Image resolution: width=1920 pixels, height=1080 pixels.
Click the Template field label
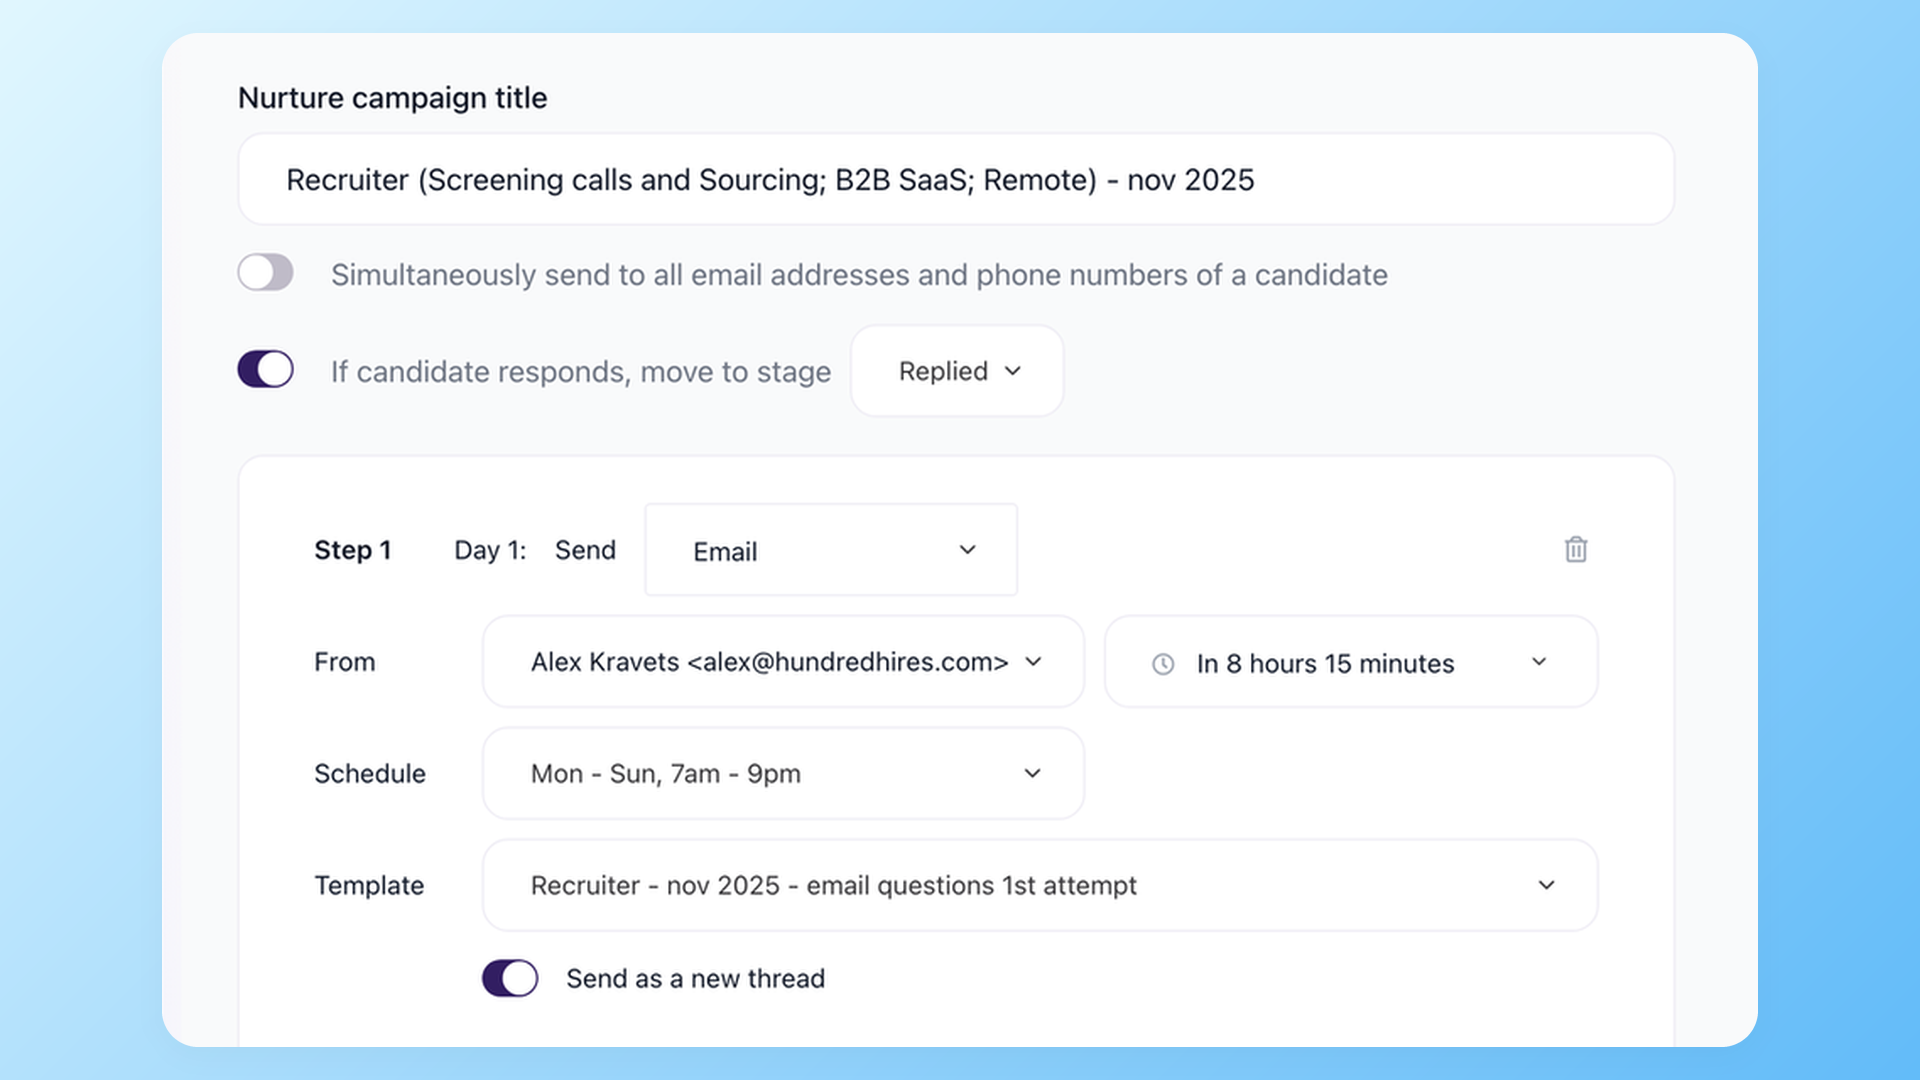pos(369,886)
